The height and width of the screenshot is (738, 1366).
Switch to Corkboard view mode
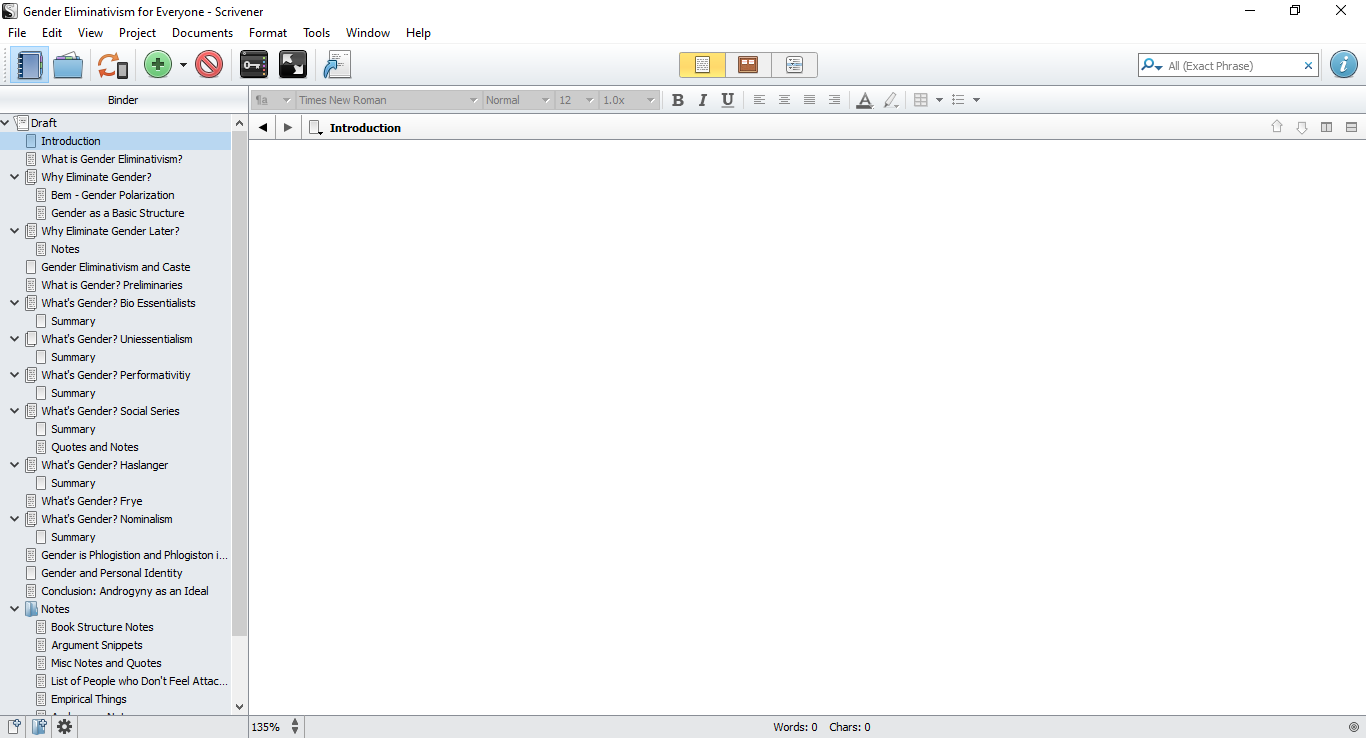coord(748,65)
